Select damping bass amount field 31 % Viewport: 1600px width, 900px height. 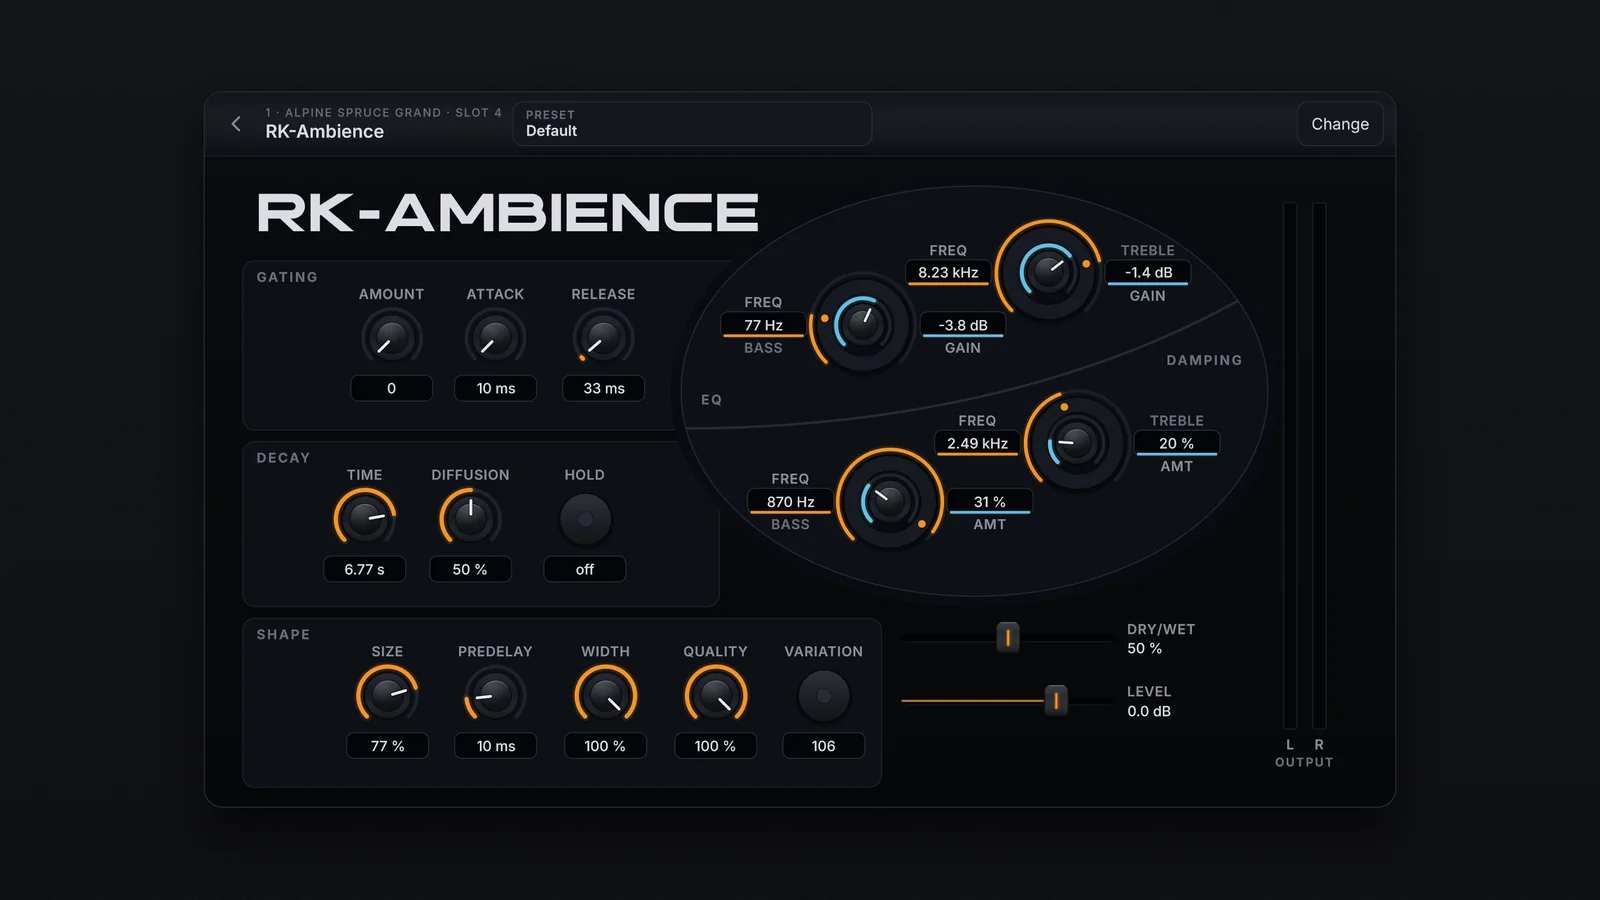click(x=989, y=501)
